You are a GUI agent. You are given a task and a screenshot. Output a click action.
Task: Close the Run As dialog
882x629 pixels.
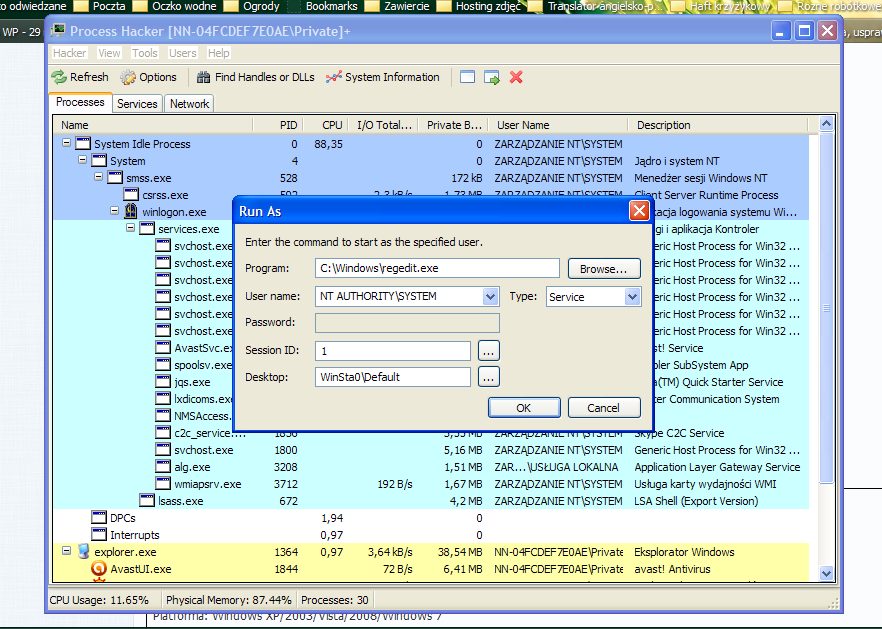coord(639,211)
